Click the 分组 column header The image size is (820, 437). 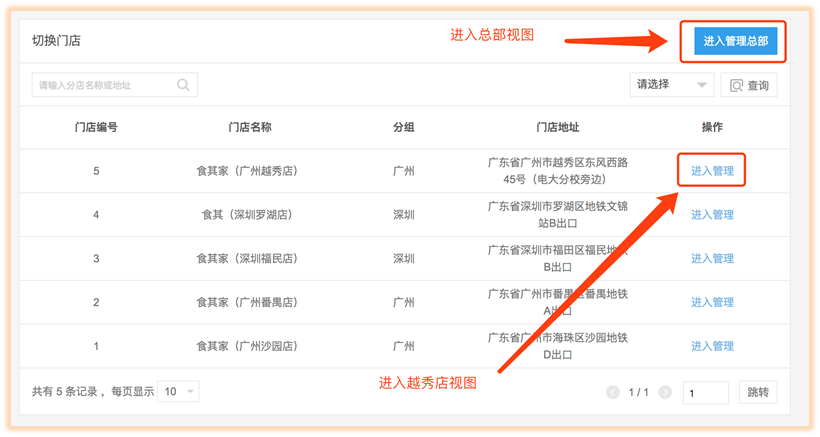[x=404, y=128]
